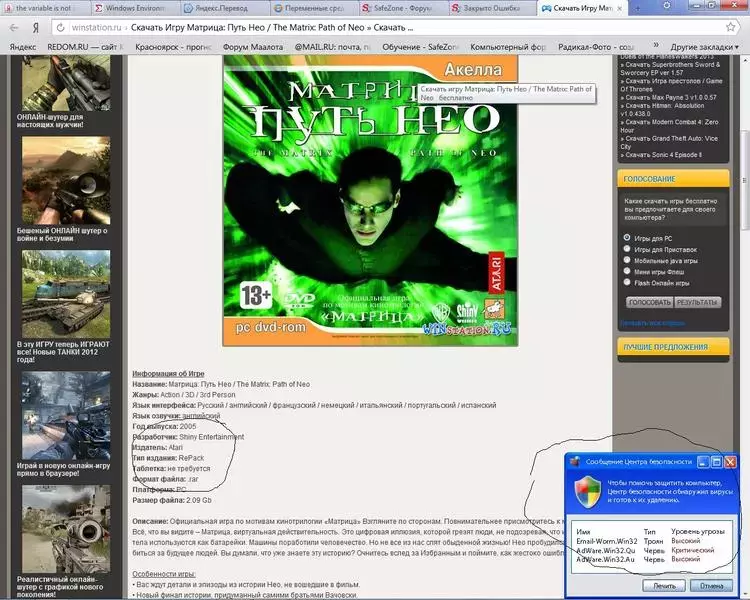This screenshot has width=750, height=600.
Task: Show hidden bookmarks with the » chevron
Action: tap(656, 45)
